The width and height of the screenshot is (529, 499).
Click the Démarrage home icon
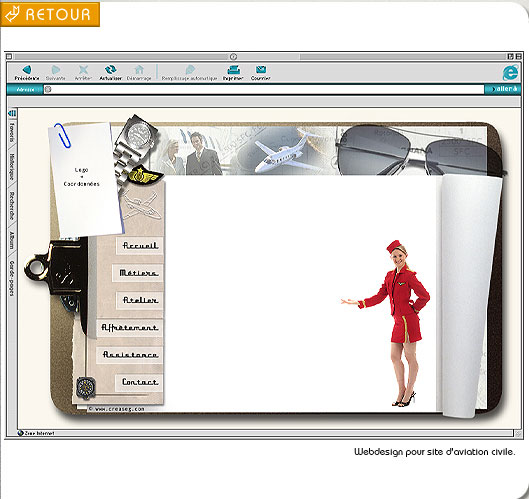click(x=139, y=70)
